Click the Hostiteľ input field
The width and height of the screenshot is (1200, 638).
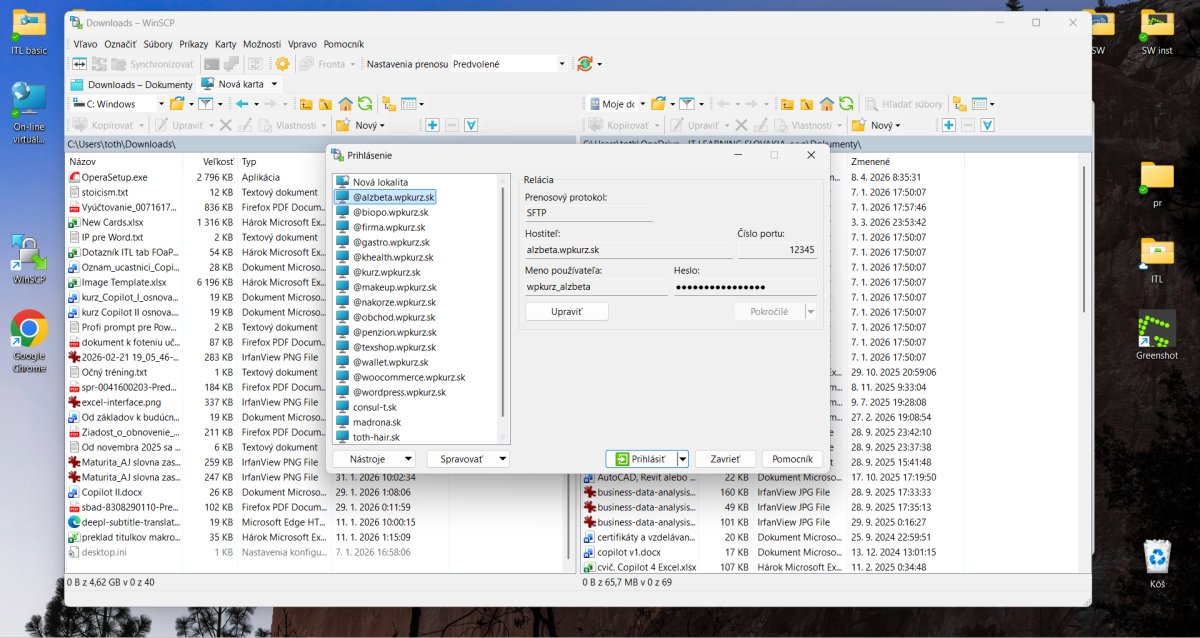[x=629, y=250]
